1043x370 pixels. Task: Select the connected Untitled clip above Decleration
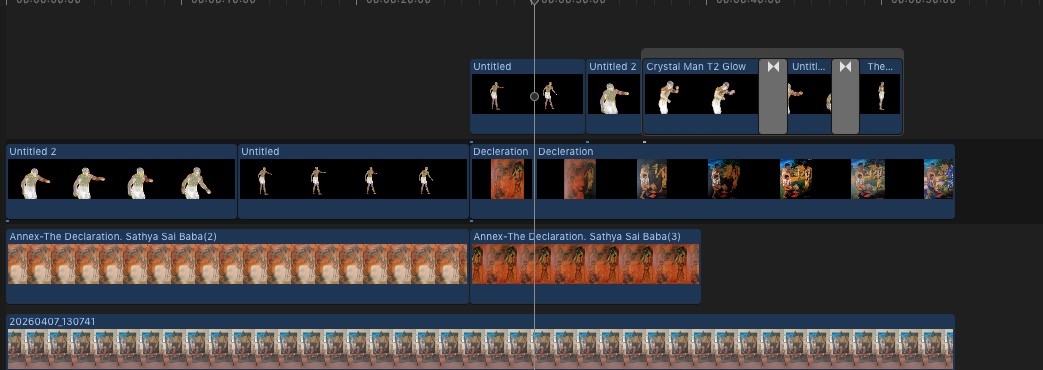click(527, 96)
